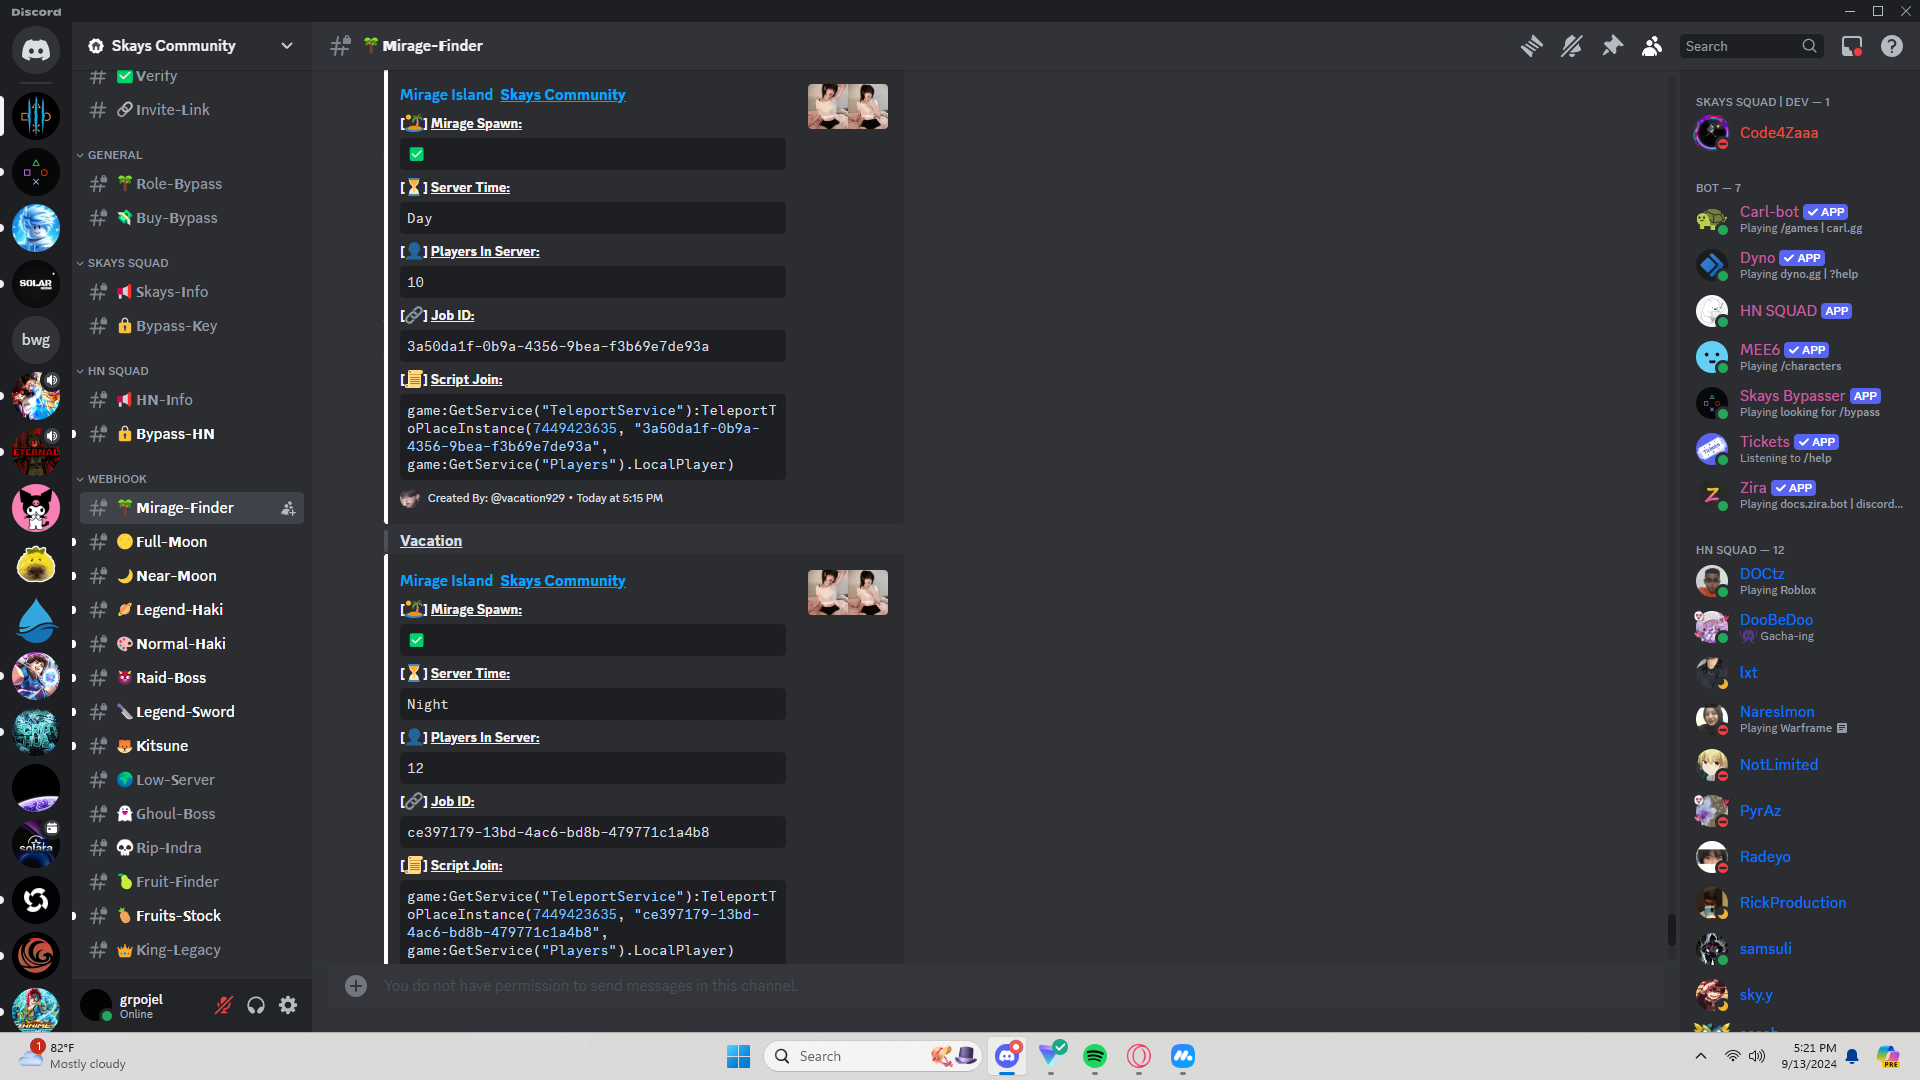Open the Windows Start menu
The height and width of the screenshot is (1080, 1920).
click(x=739, y=1056)
